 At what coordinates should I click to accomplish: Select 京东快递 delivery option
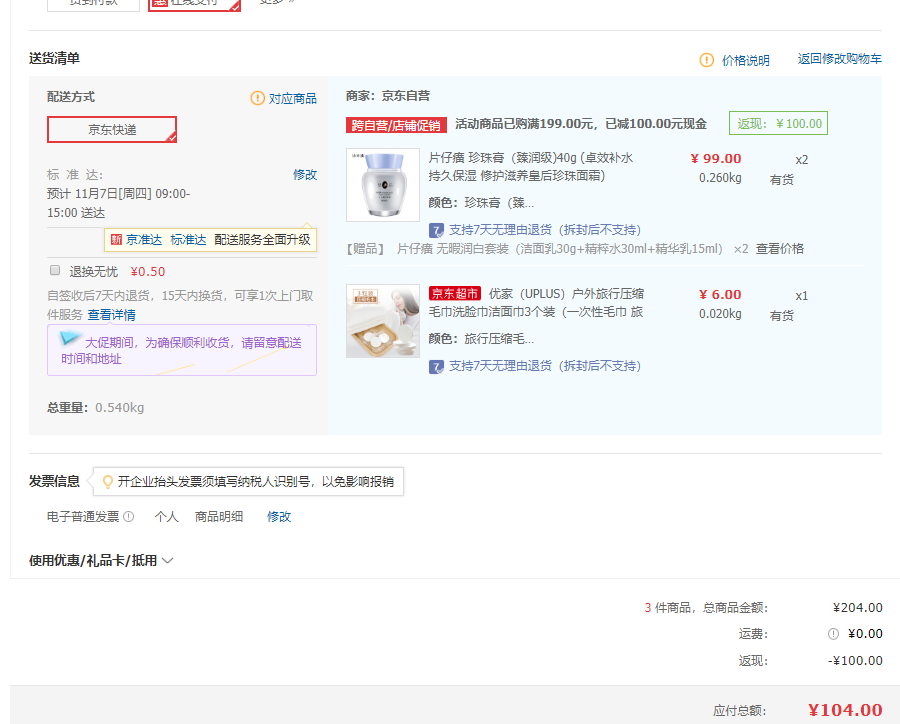click(112, 130)
